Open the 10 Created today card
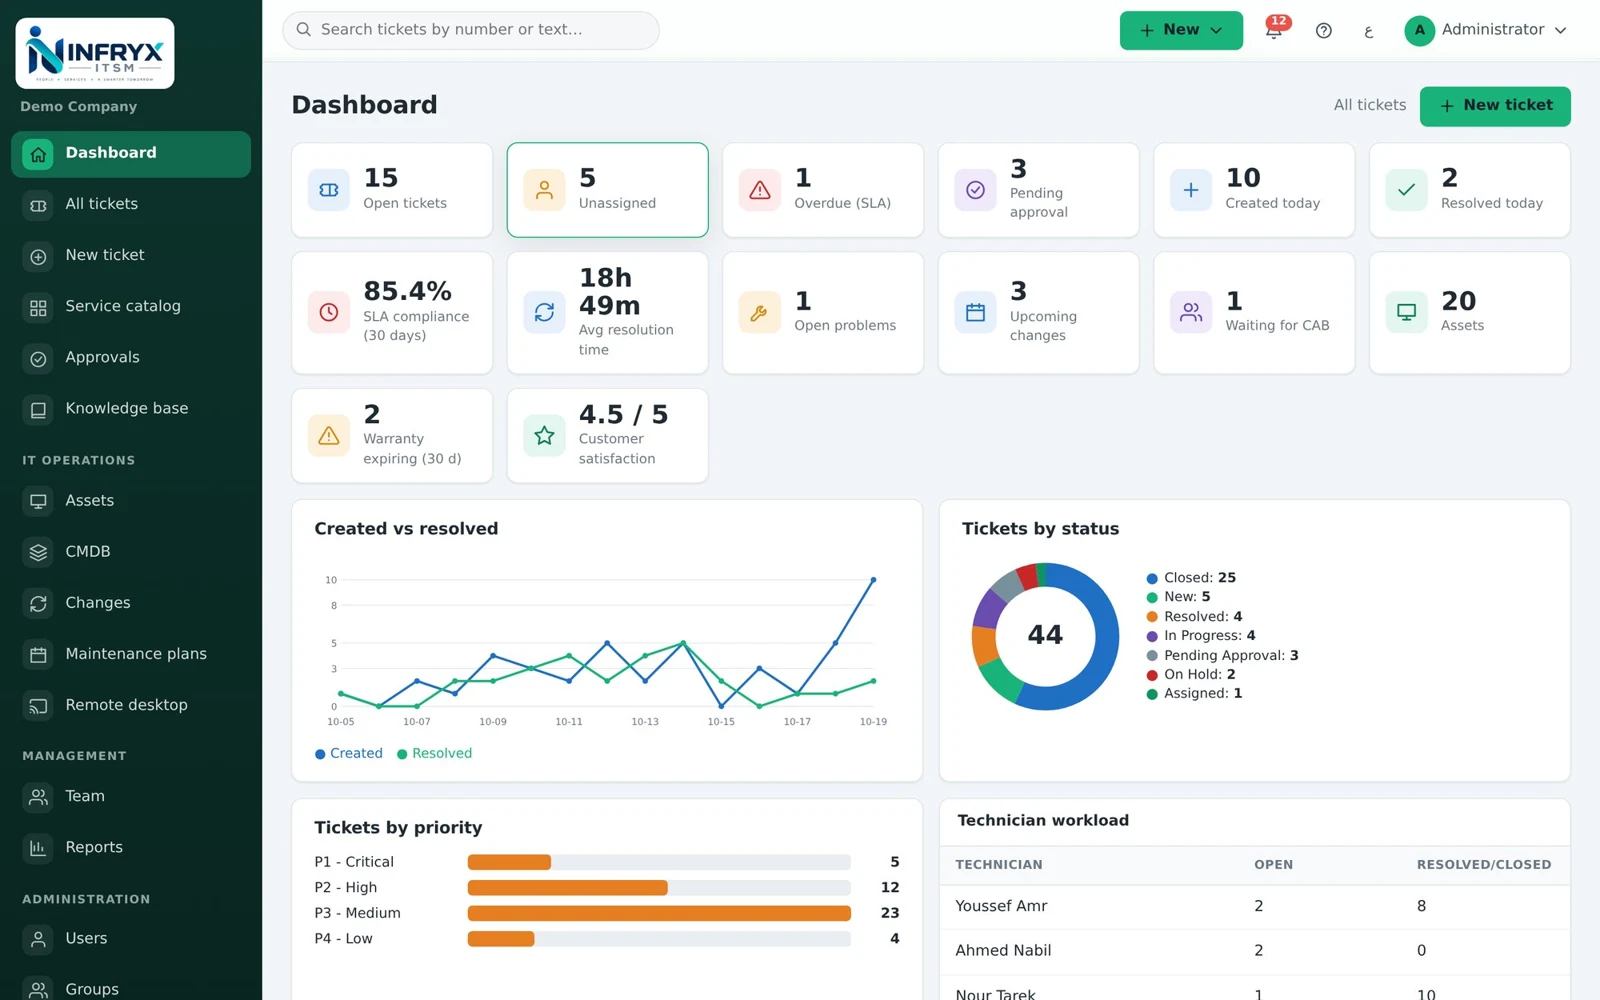 [1254, 190]
